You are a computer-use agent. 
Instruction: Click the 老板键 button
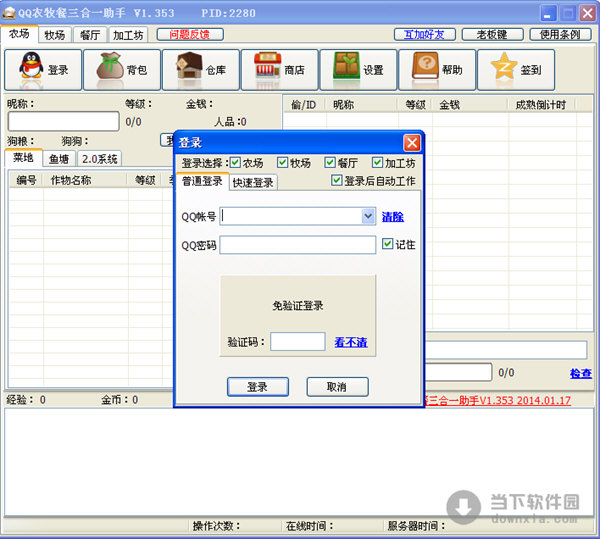point(492,34)
